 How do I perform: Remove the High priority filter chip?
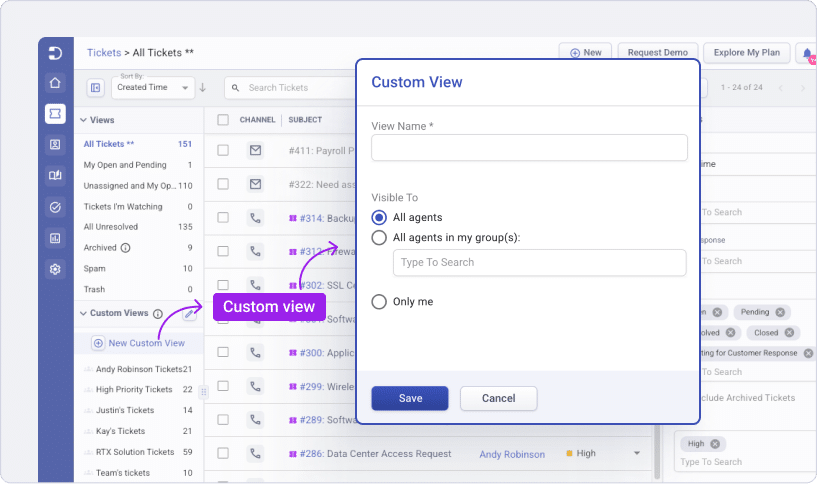[715, 444]
